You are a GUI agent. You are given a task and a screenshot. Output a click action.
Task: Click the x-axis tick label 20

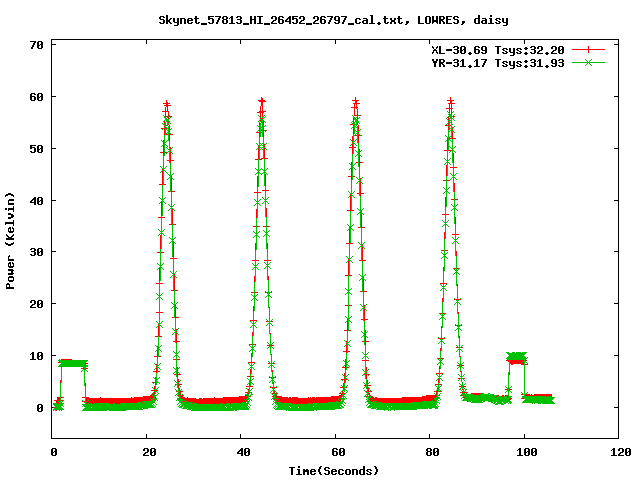coord(149,452)
